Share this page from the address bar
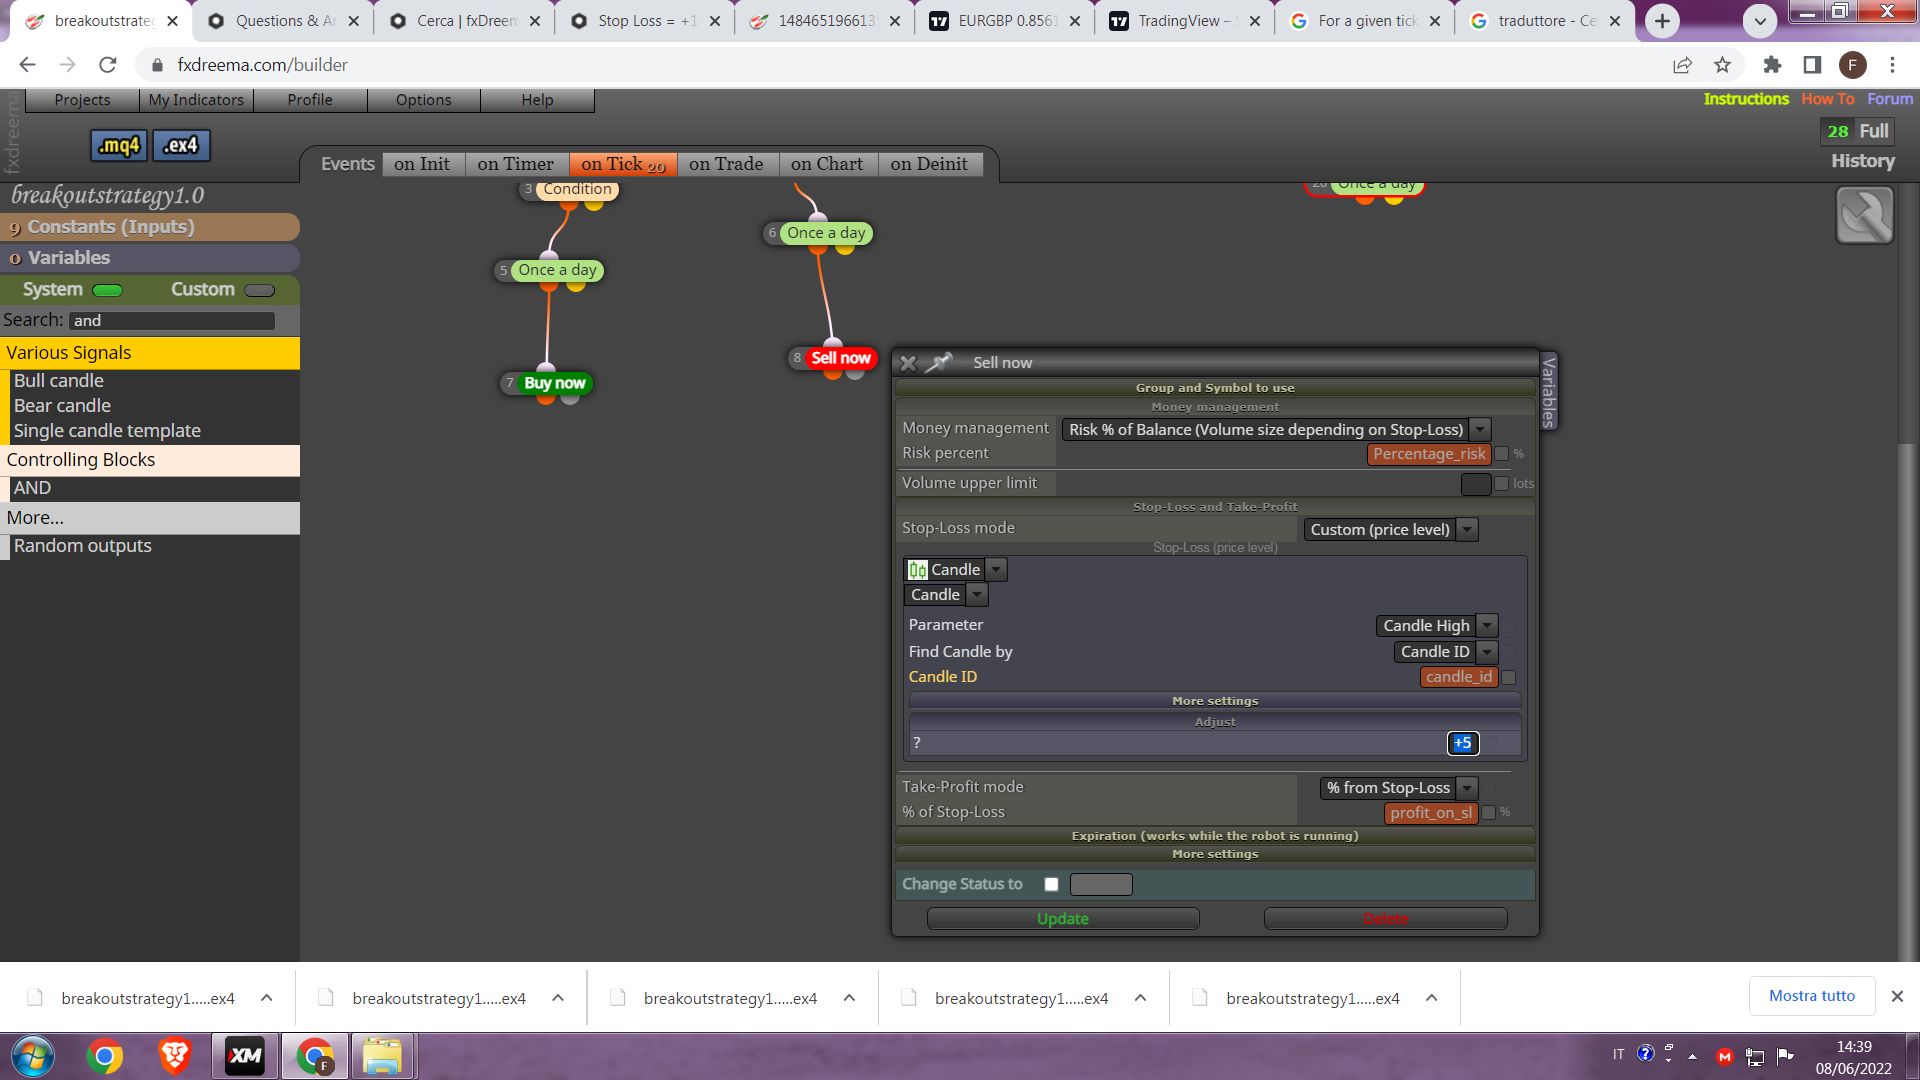The width and height of the screenshot is (1920, 1080). pyautogui.click(x=1682, y=65)
